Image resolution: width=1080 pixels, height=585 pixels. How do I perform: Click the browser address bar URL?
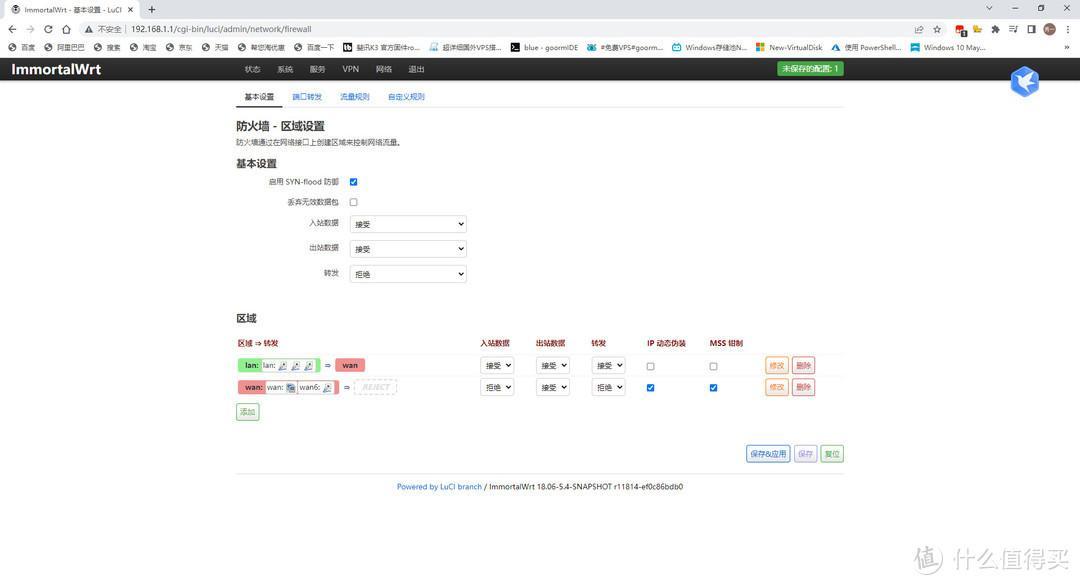pyautogui.click(x=221, y=29)
